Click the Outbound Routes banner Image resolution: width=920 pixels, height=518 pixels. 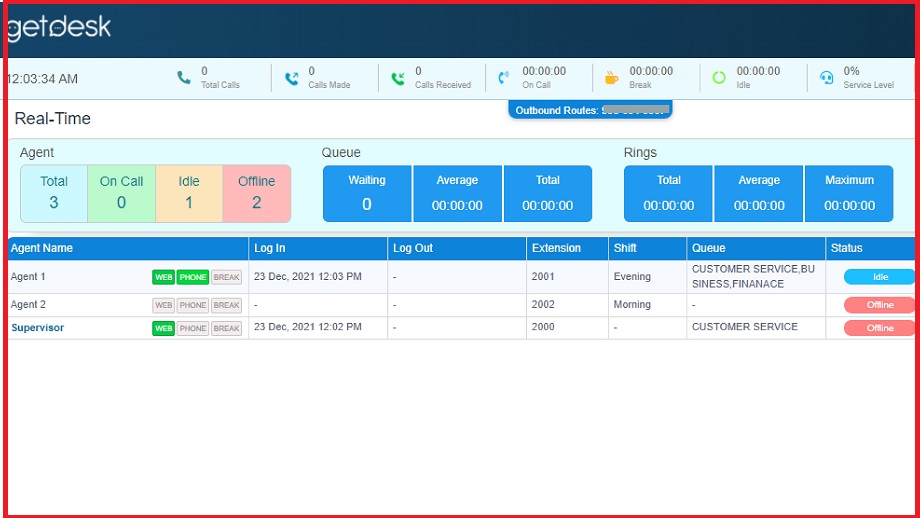[x=590, y=110]
